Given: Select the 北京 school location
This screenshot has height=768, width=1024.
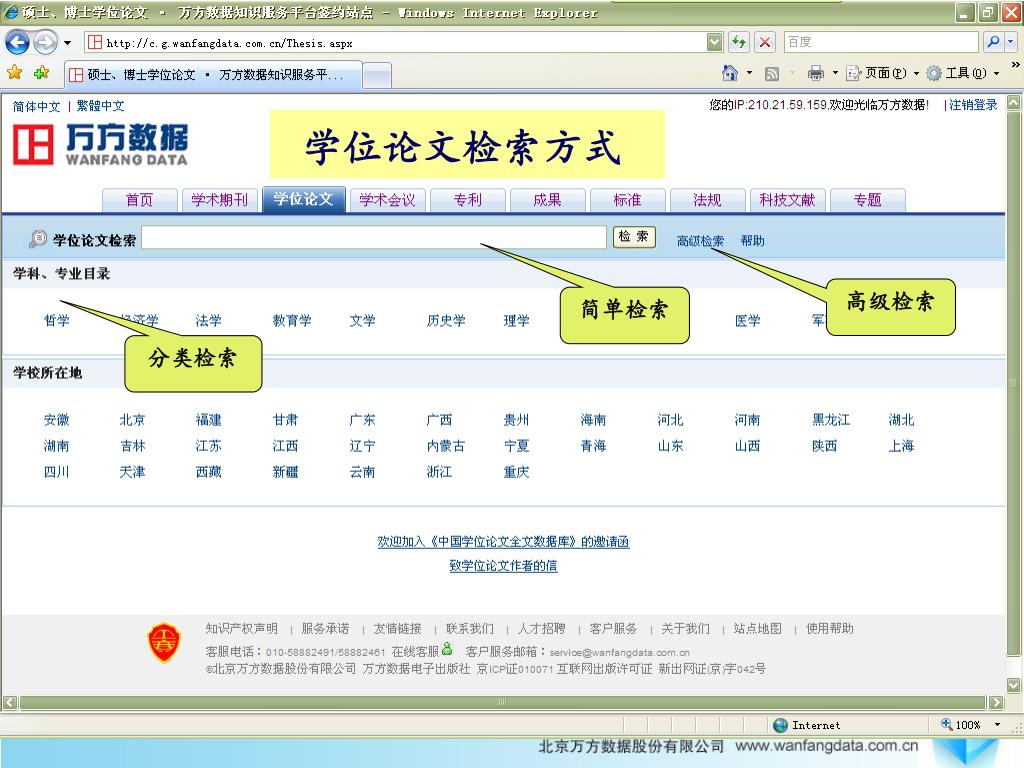Looking at the screenshot, I should tap(133, 420).
